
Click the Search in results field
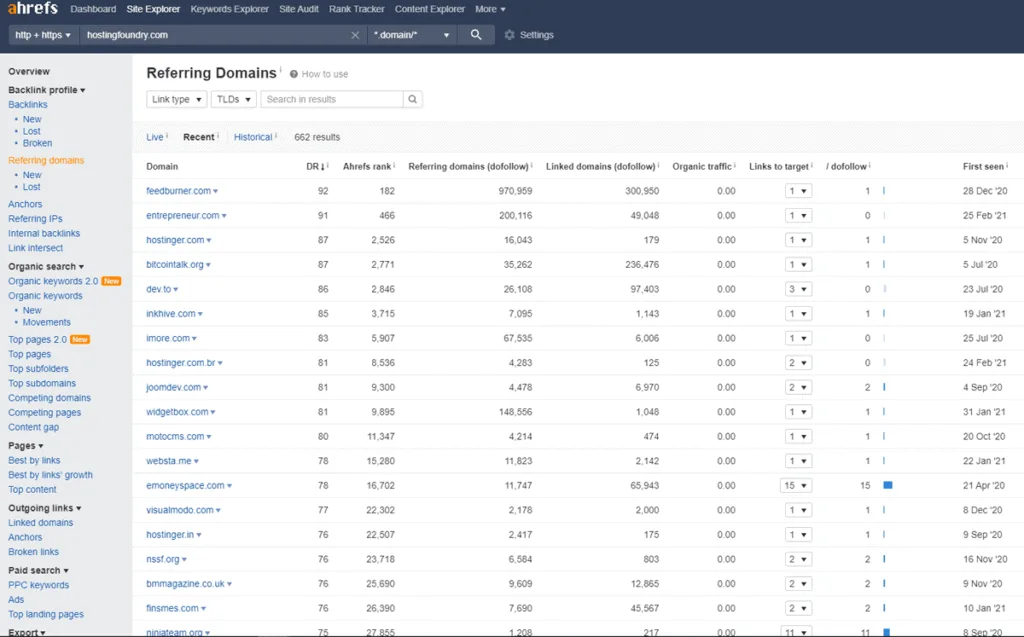[x=332, y=99]
